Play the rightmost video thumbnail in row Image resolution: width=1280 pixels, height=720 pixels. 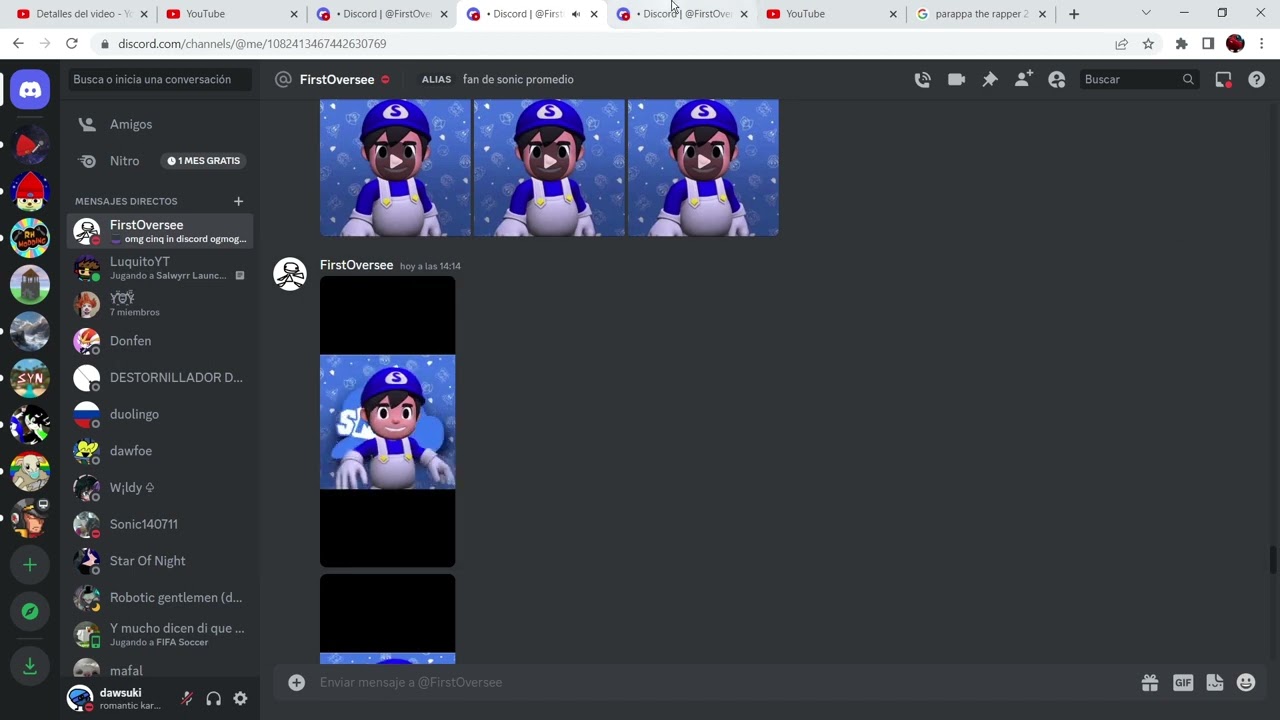(x=703, y=167)
